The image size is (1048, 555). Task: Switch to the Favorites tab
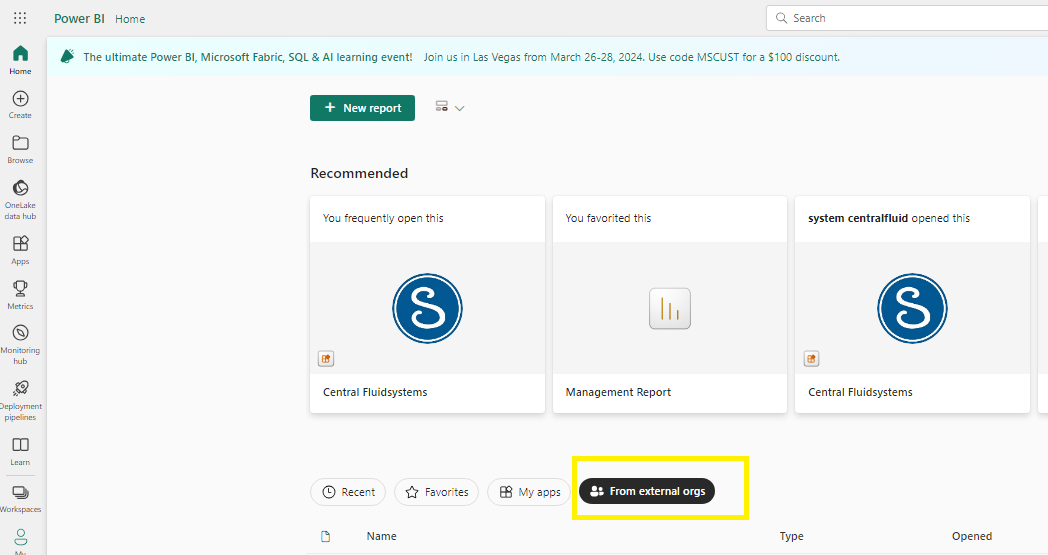point(436,492)
